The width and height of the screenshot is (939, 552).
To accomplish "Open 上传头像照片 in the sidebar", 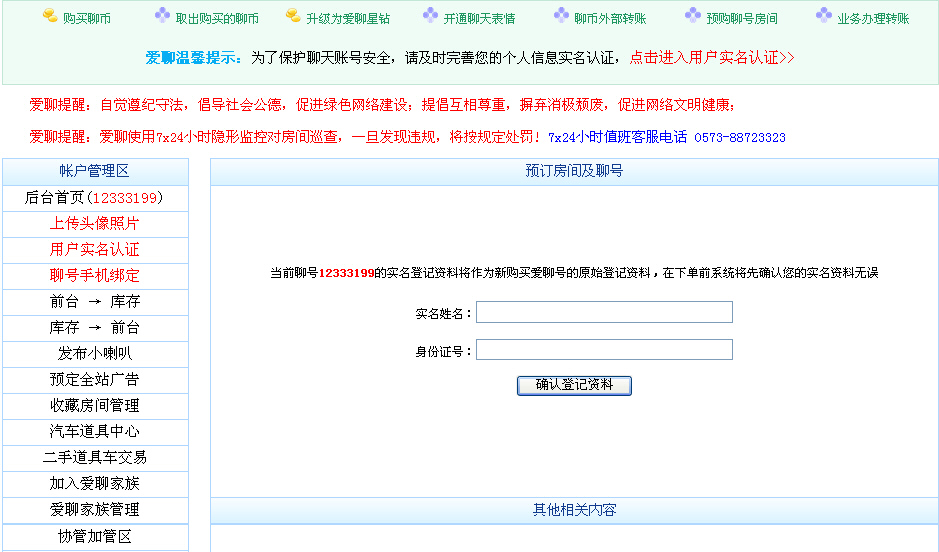I will 94,224.
